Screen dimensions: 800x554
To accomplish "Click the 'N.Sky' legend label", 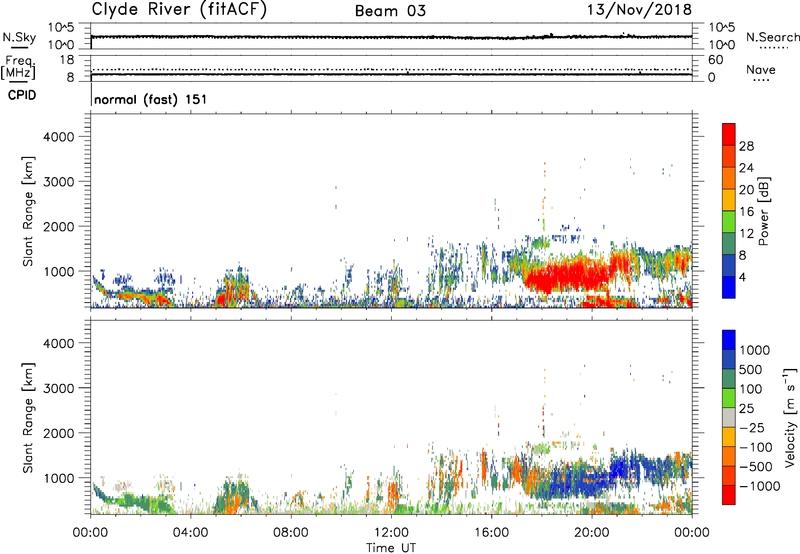I will (19, 37).
